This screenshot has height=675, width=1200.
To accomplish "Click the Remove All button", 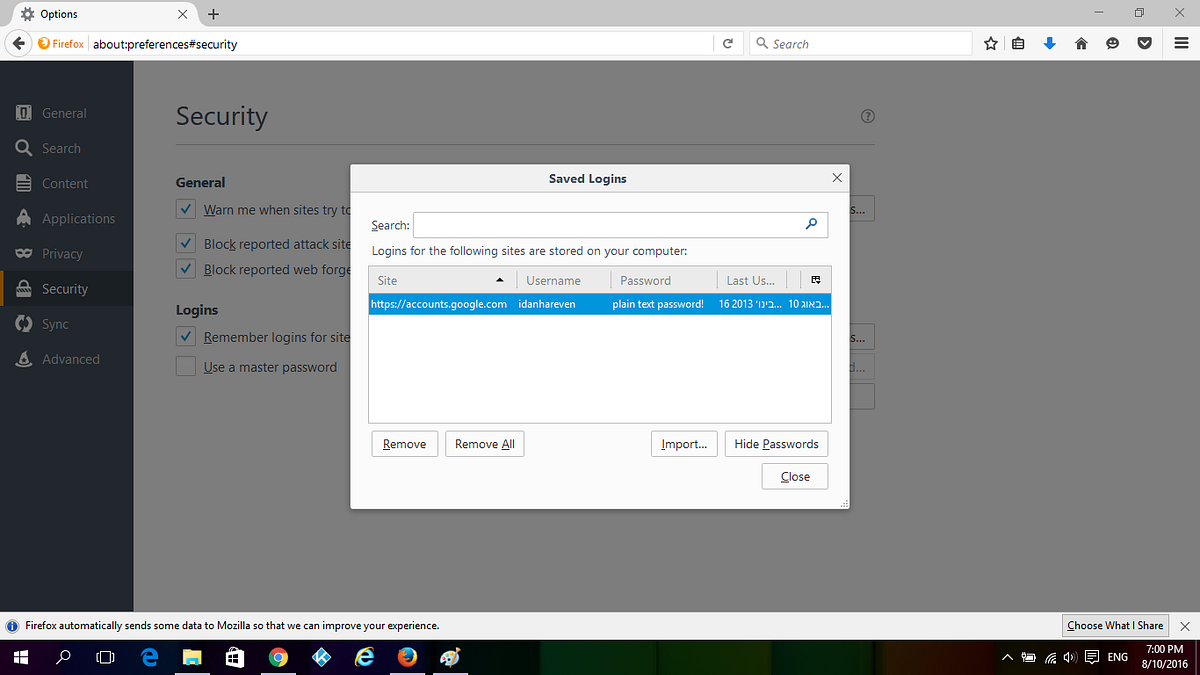I will click(484, 443).
